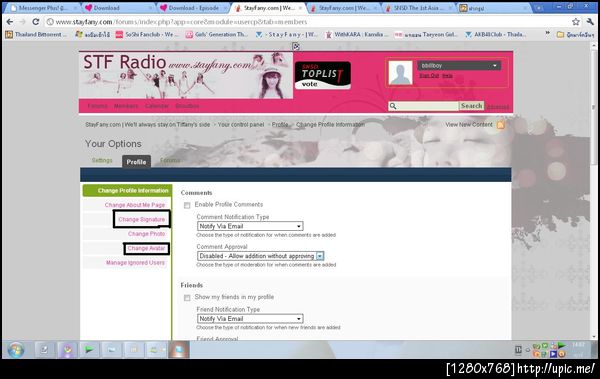Screen dimensions: 600x379
Task: Switch to second StayFany.com browser tab
Action: [342, 8]
